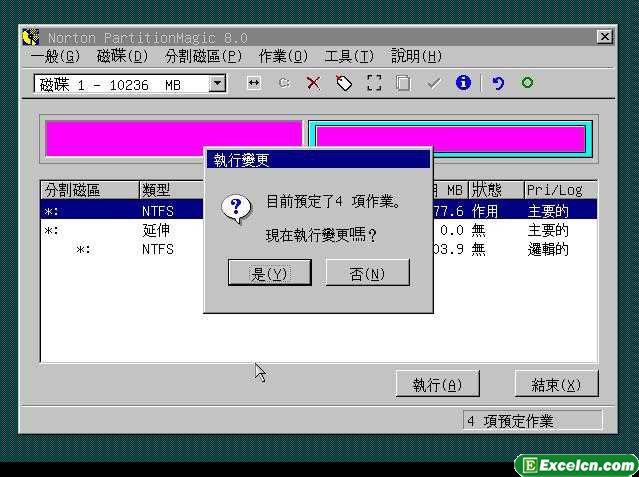Click the PartitionMagic title bar app icon
Viewport: 639px width, 477px height.
tap(31, 37)
